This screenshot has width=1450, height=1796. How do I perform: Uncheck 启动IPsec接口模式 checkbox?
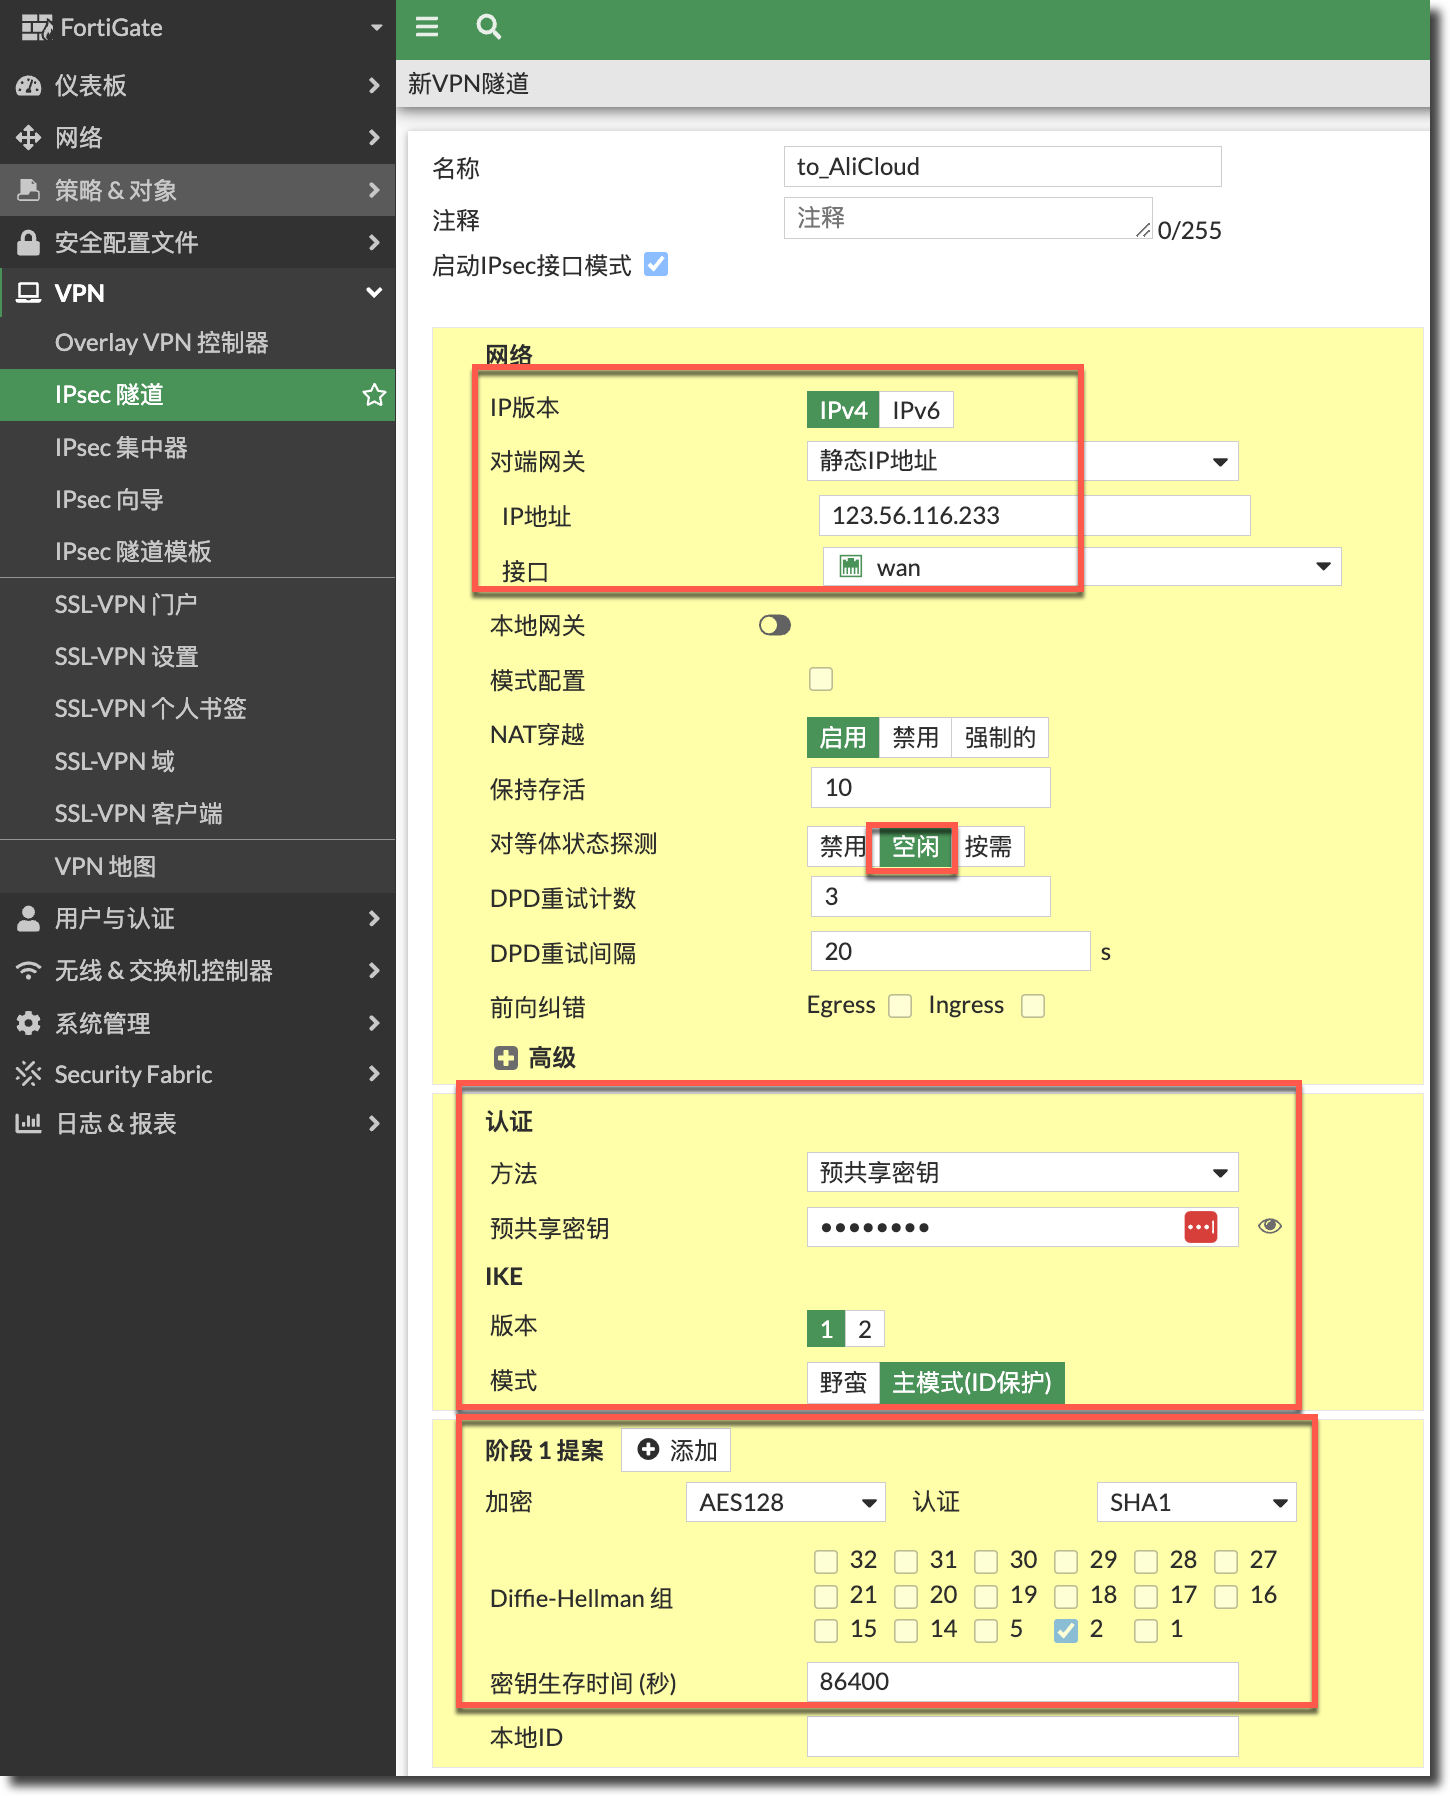tap(656, 264)
